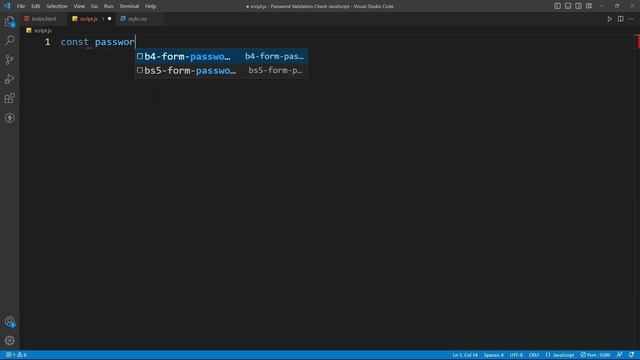Split the editor to the right

point(620,19)
